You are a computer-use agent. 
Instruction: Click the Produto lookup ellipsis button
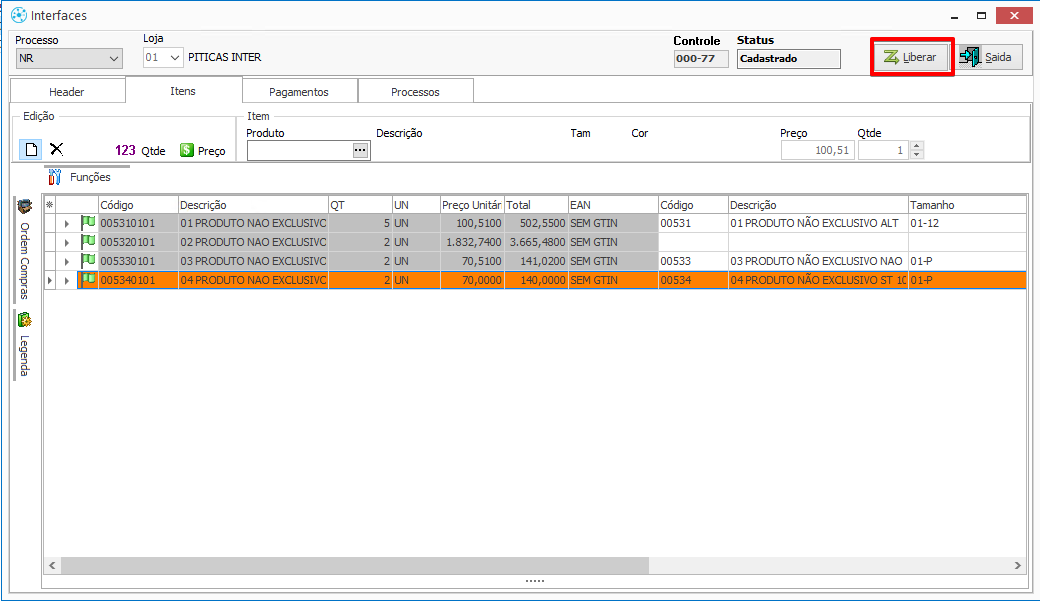click(x=361, y=150)
